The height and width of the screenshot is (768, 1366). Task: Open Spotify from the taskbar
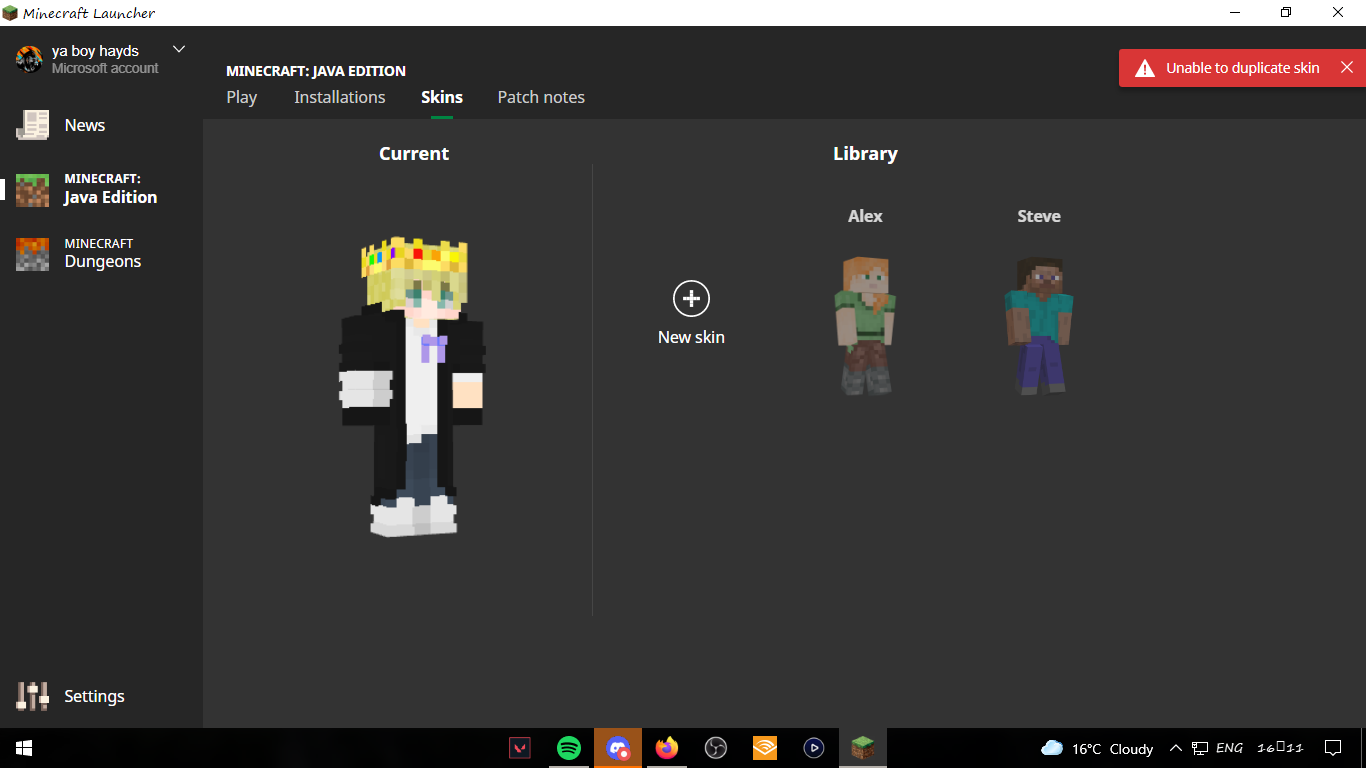point(569,748)
